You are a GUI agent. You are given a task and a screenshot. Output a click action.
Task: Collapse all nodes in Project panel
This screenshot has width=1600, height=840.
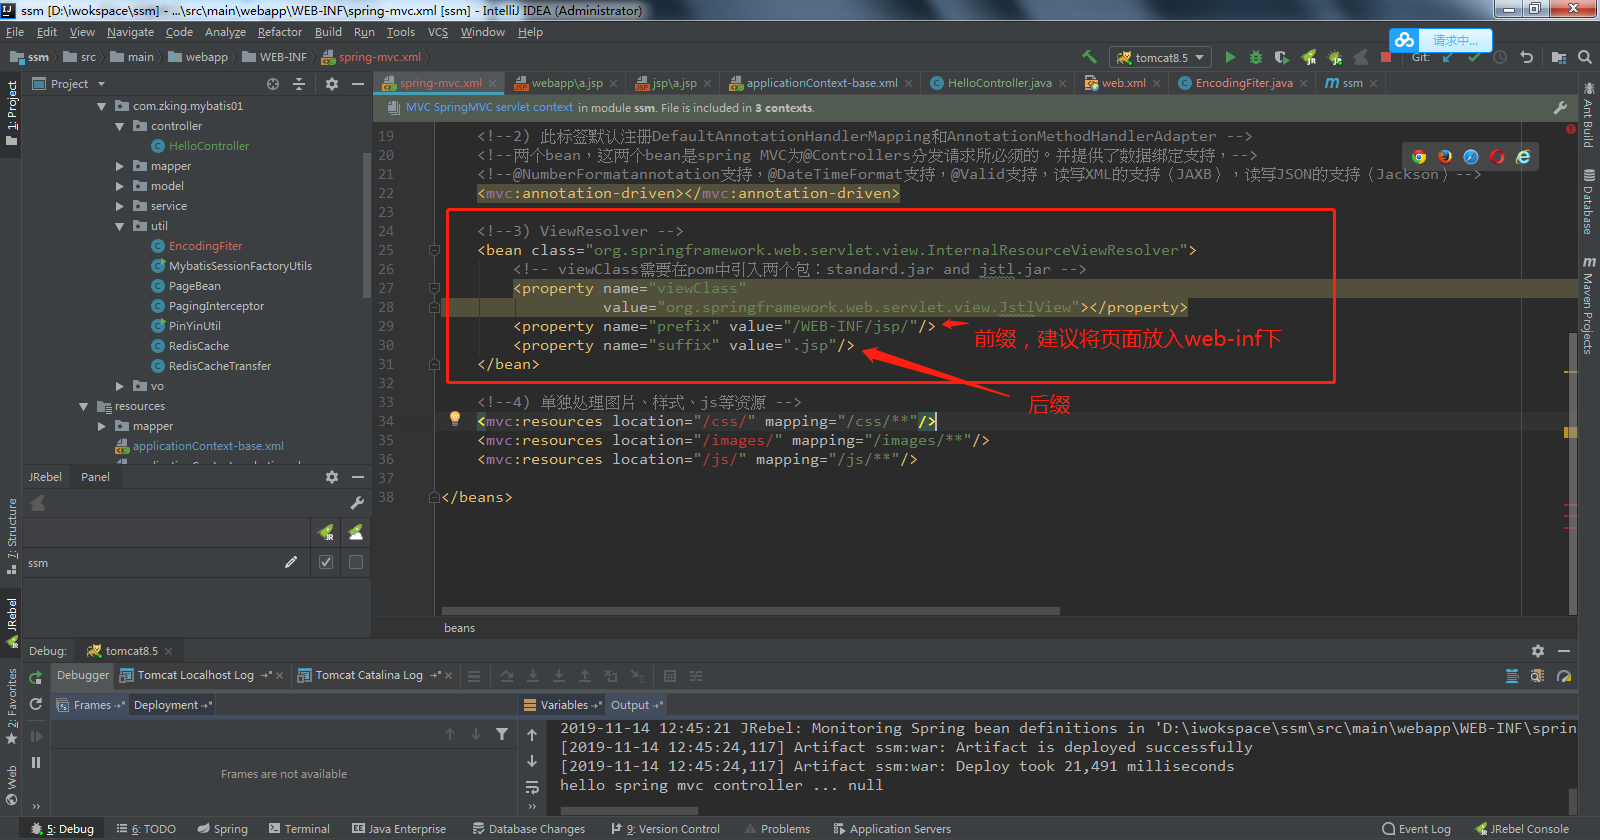(299, 84)
